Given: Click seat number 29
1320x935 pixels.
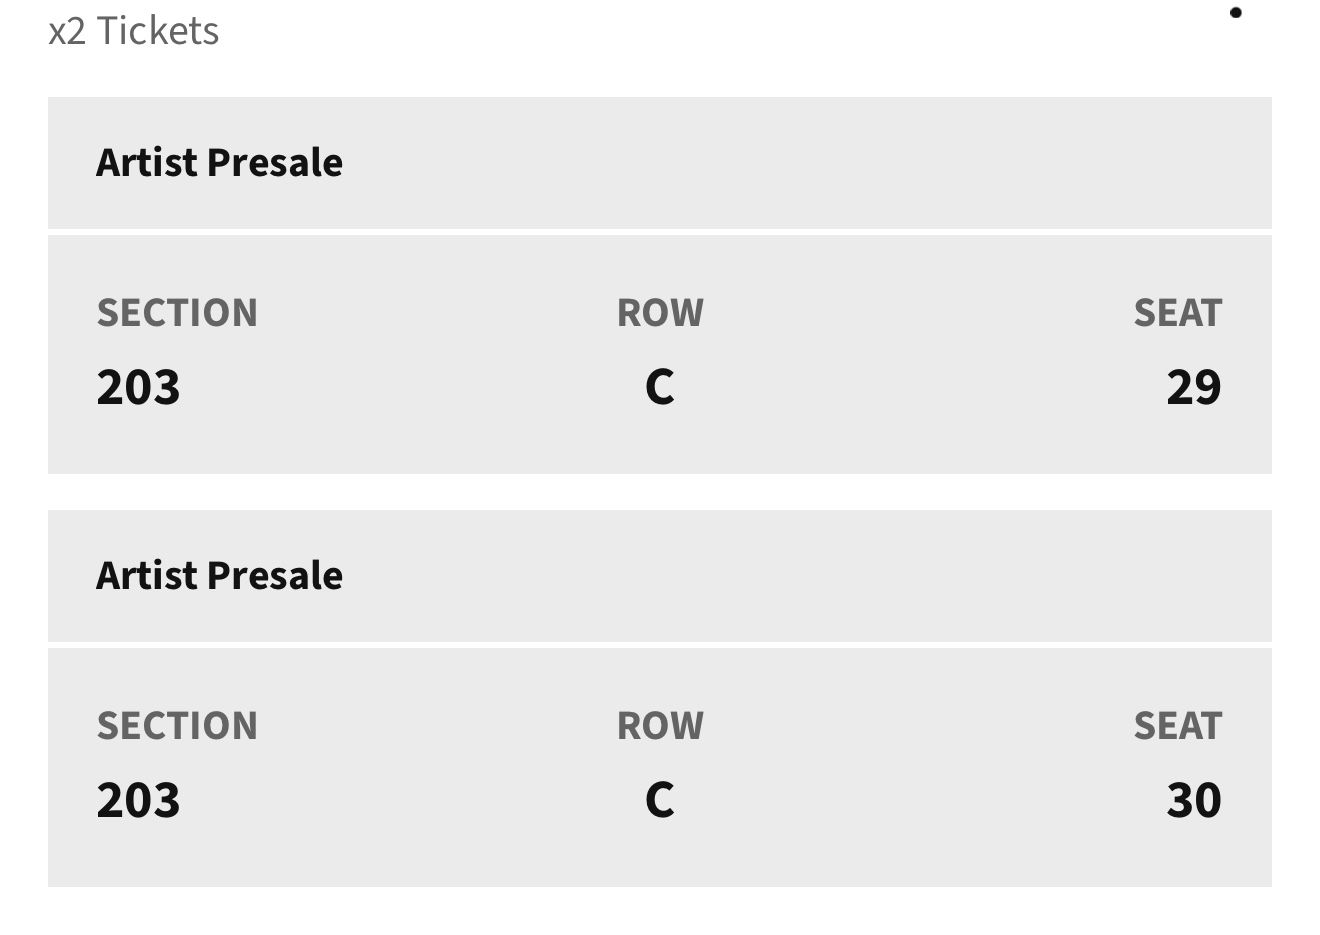Looking at the screenshot, I should 1194,387.
